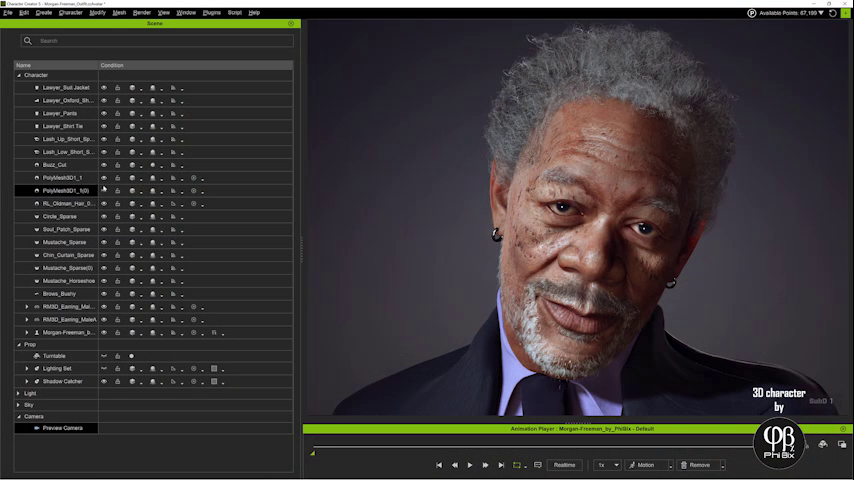Hide the Brows_Bushy item
The width and height of the screenshot is (854, 480).
[103, 294]
